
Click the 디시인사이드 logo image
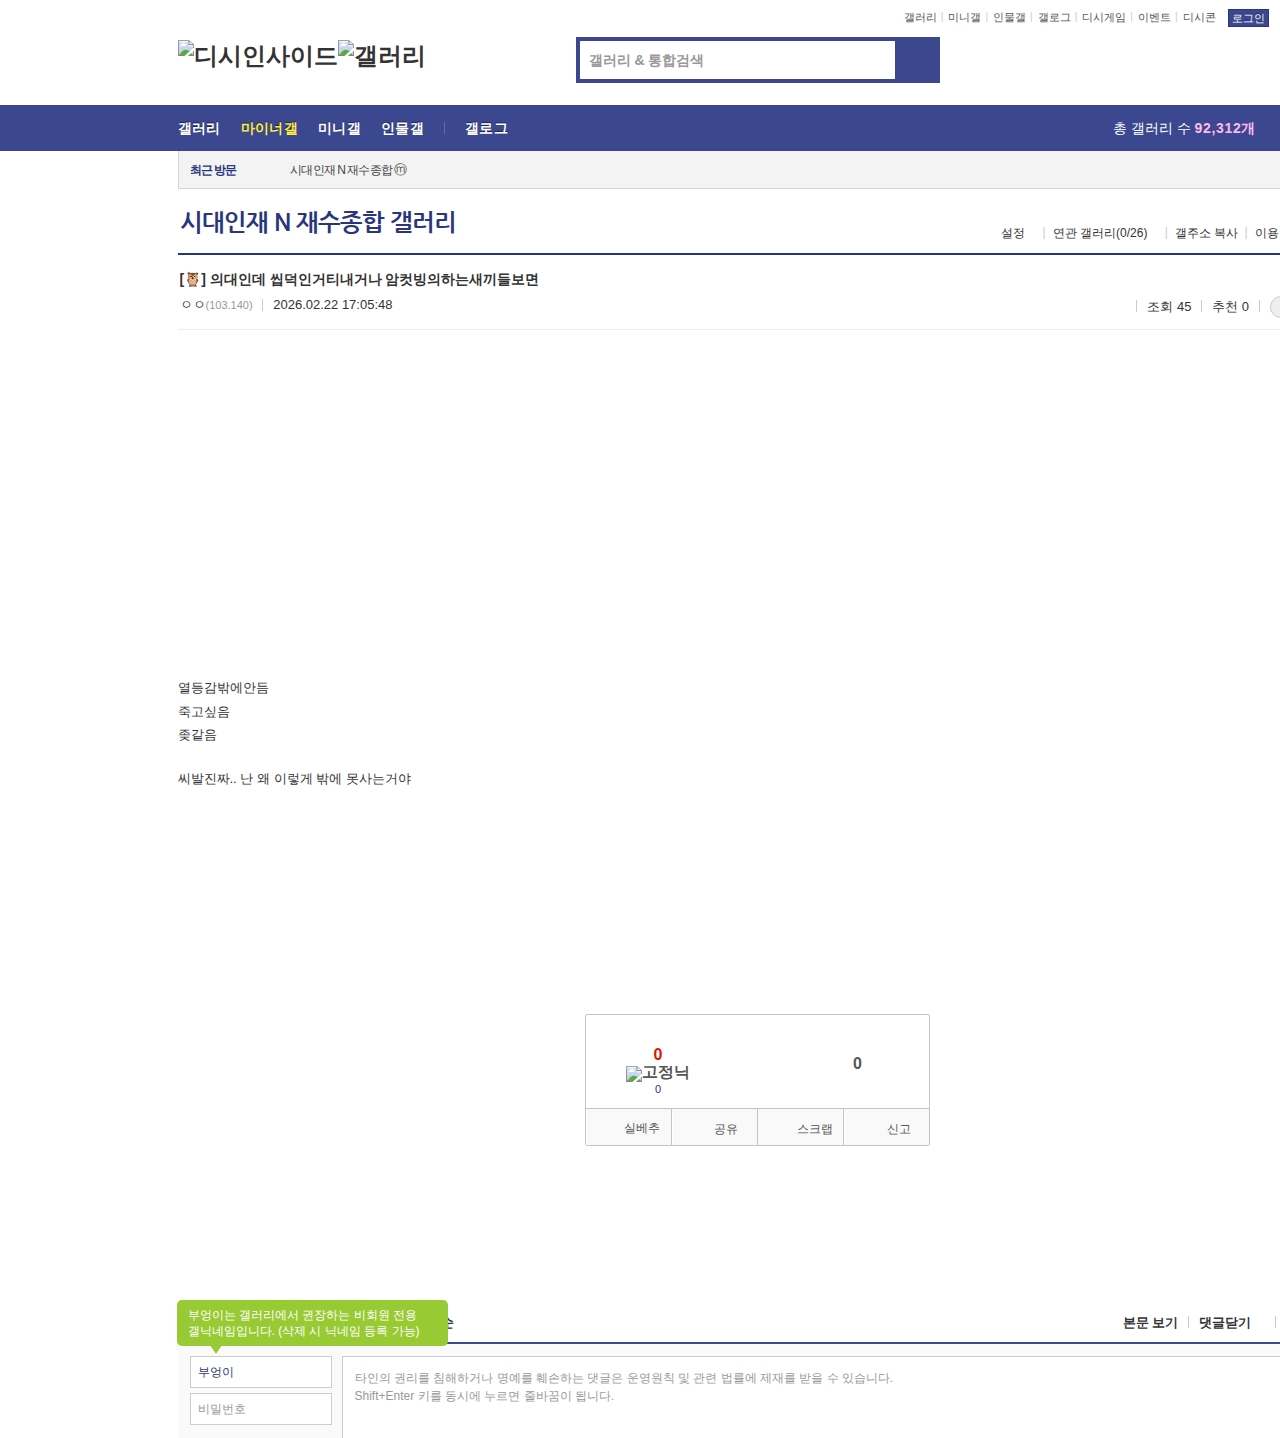258,56
